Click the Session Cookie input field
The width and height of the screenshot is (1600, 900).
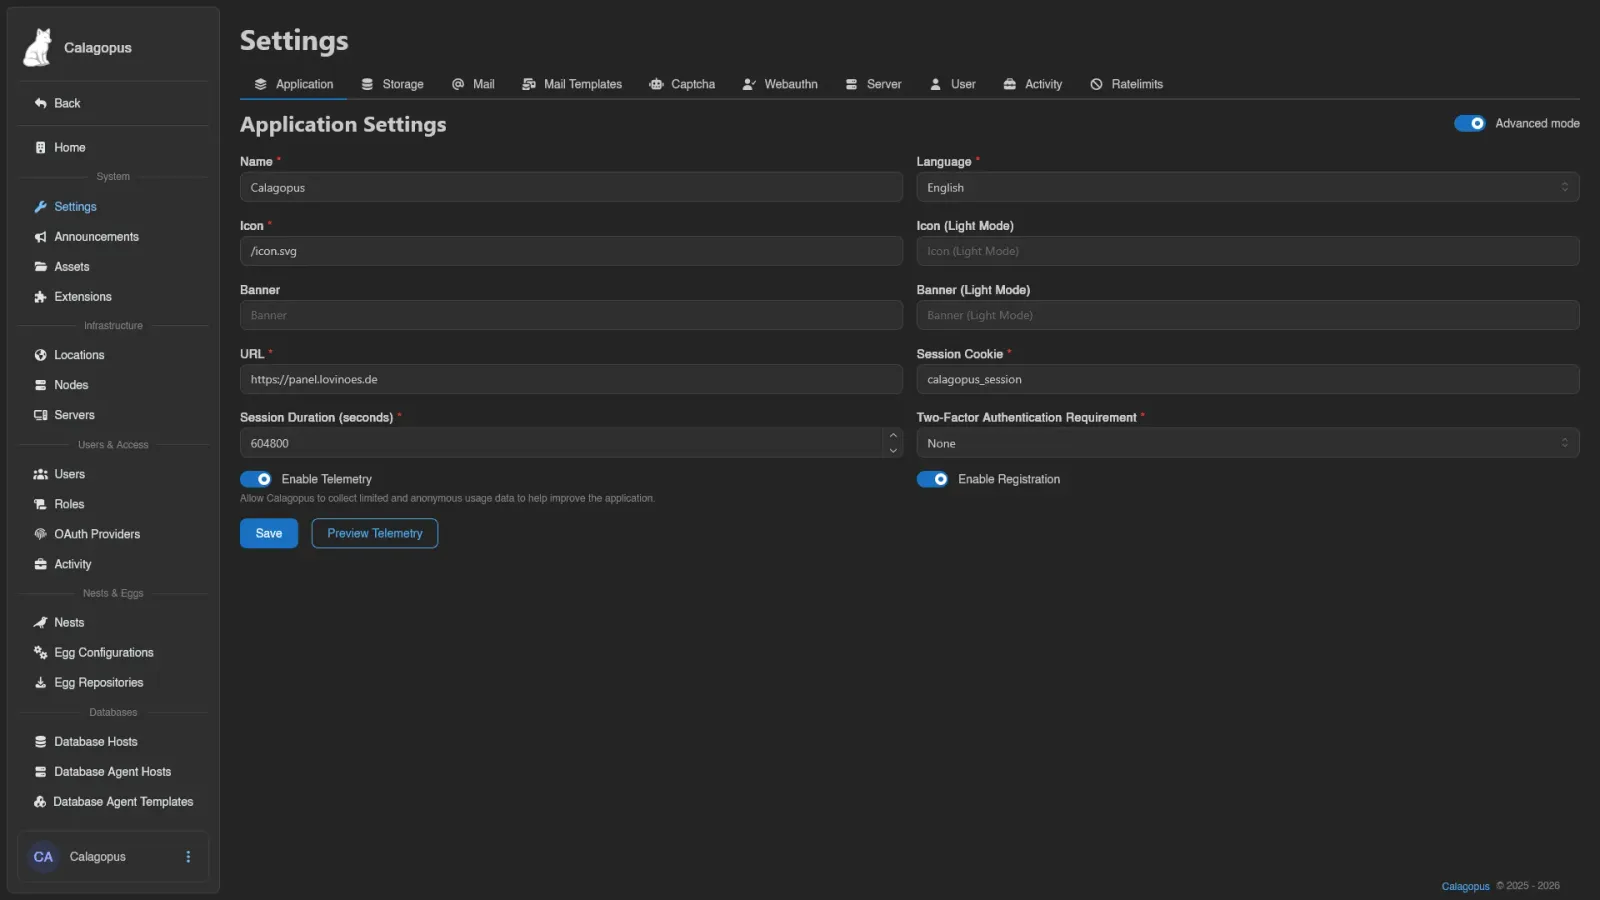pyautogui.click(x=1248, y=379)
